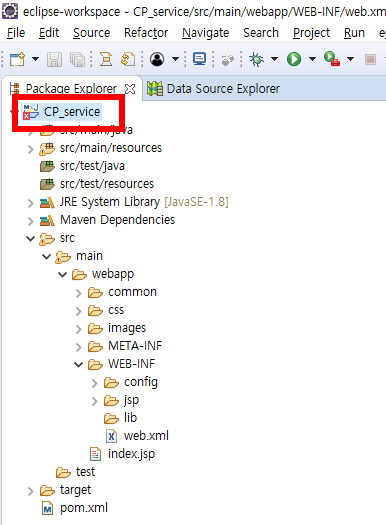Expand the src/main/resources folder
This screenshot has width=386, height=525.
coord(30,149)
